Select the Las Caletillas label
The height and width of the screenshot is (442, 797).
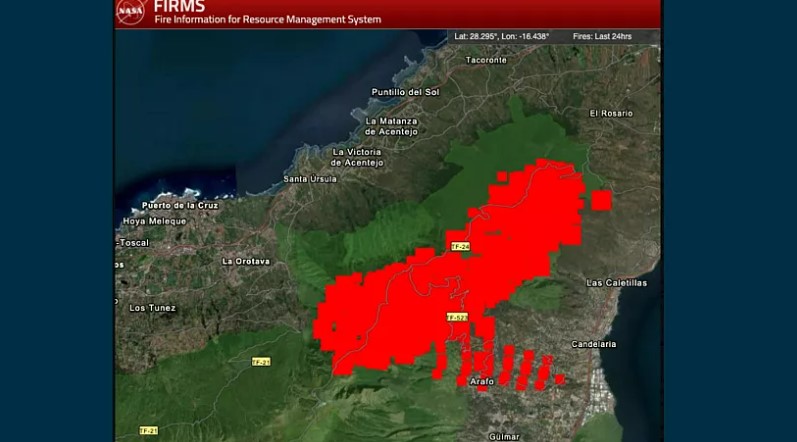point(616,283)
